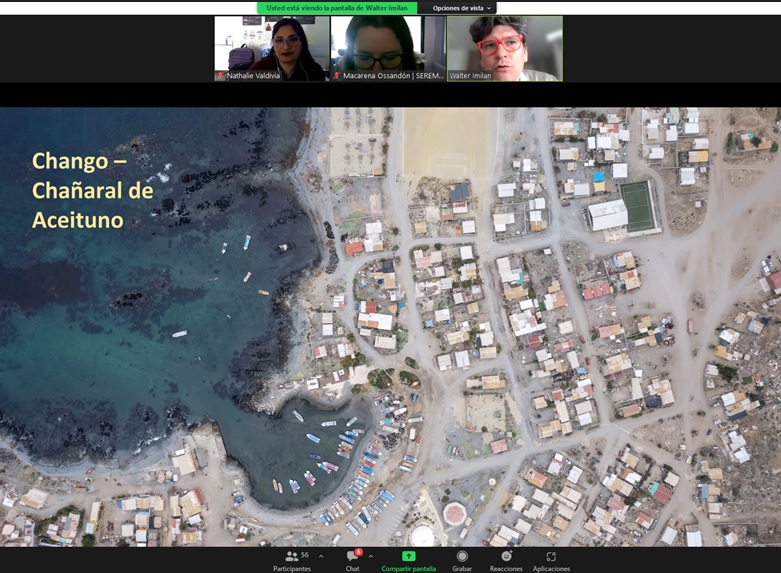Click the Chango – Chañaral de Aceituno title

pyautogui.click(x=92, y=190)
